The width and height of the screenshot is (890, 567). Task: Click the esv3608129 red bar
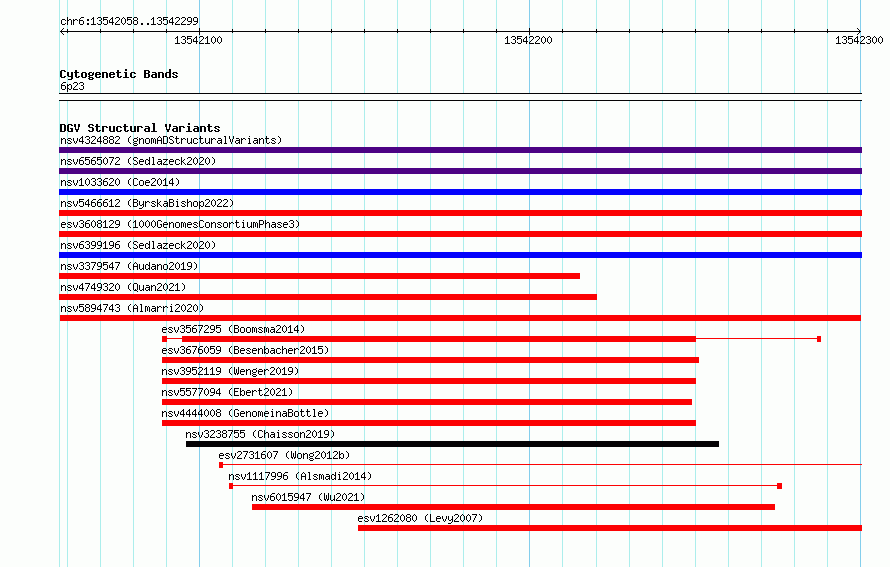(x=460, y=234)
